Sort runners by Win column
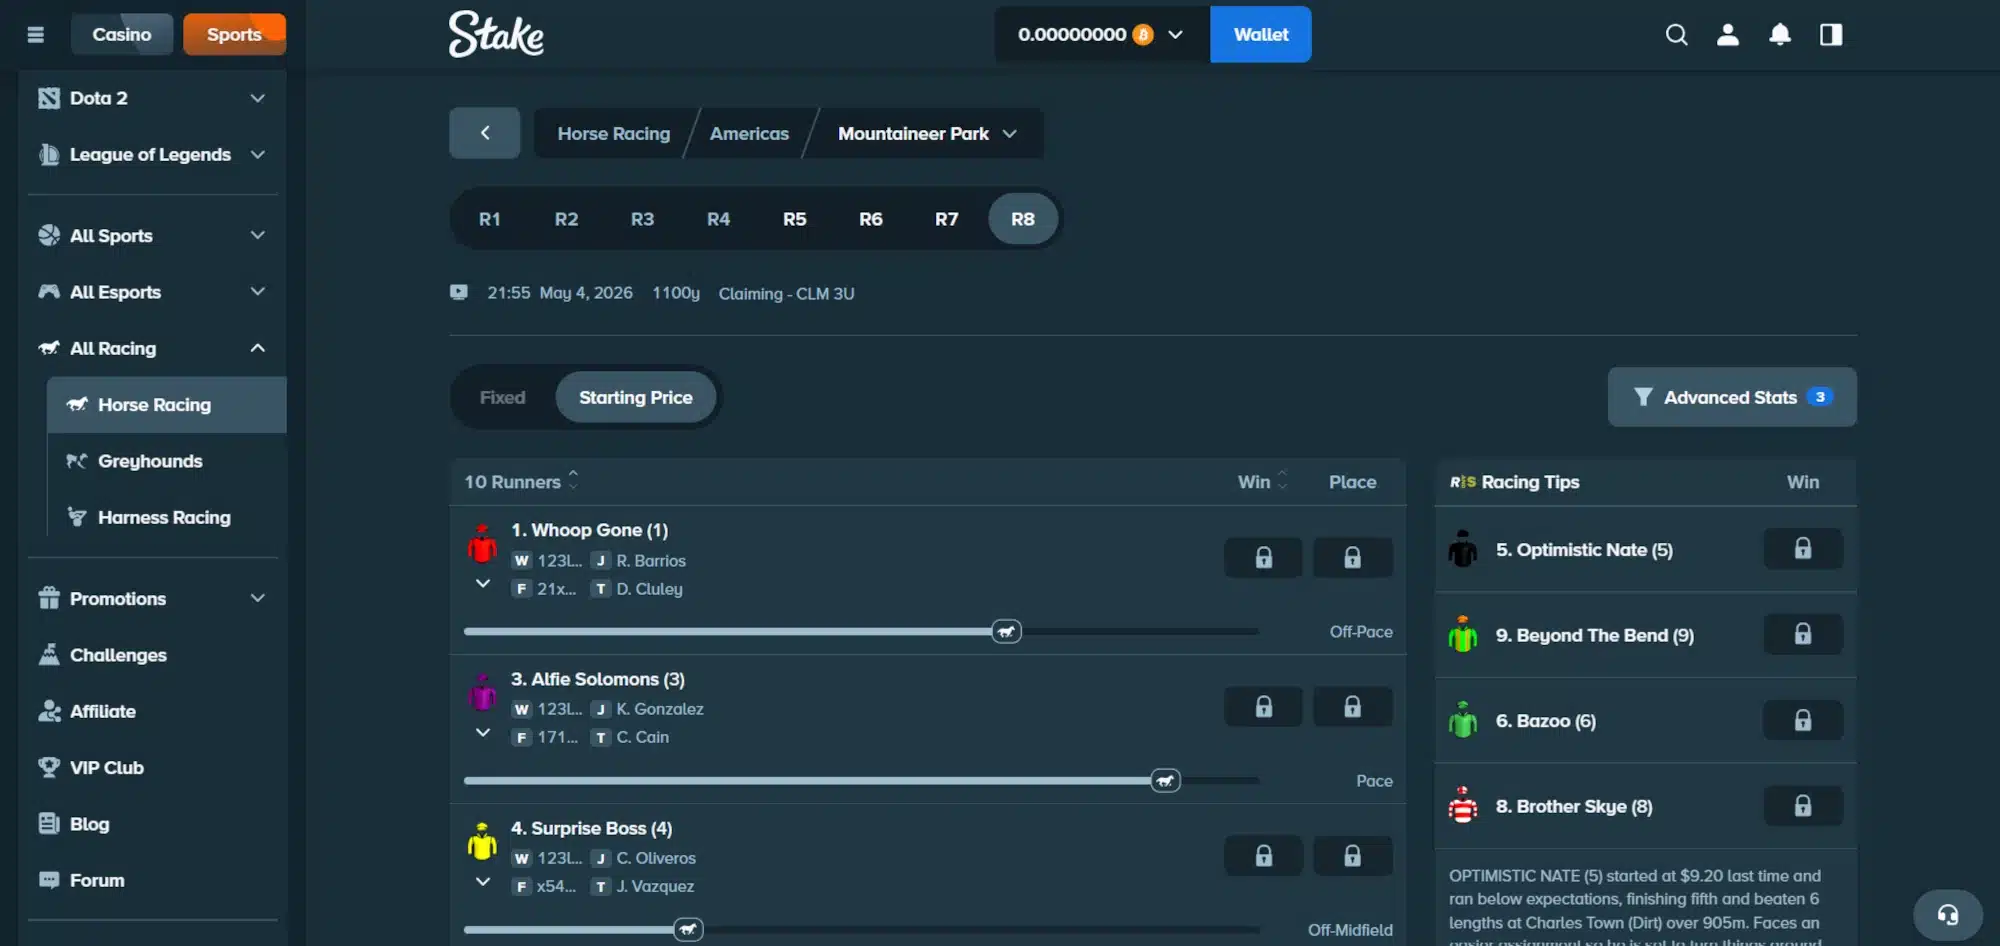The width and height of the screenshot is (2000, 946). tap(1262, 481)
